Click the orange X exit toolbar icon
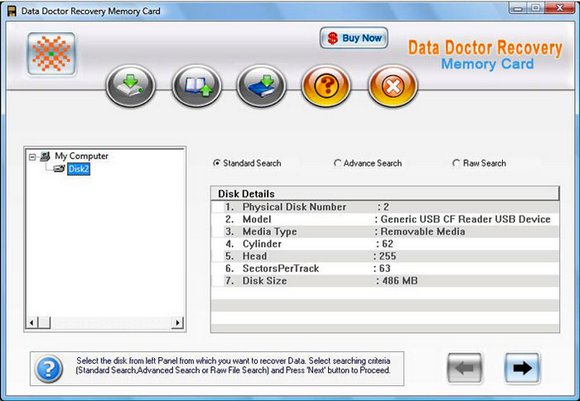 (x=393, y=86)
